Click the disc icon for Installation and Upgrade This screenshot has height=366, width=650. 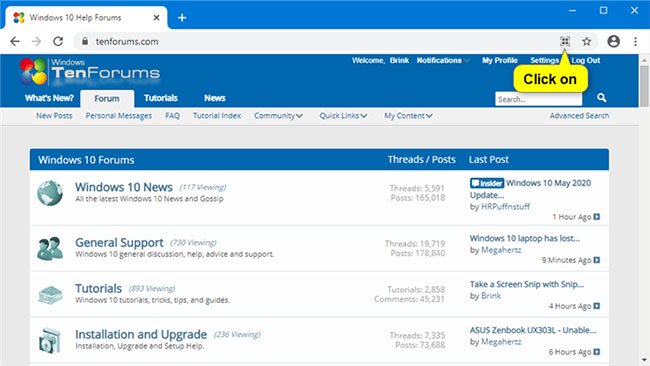[50, 340]
